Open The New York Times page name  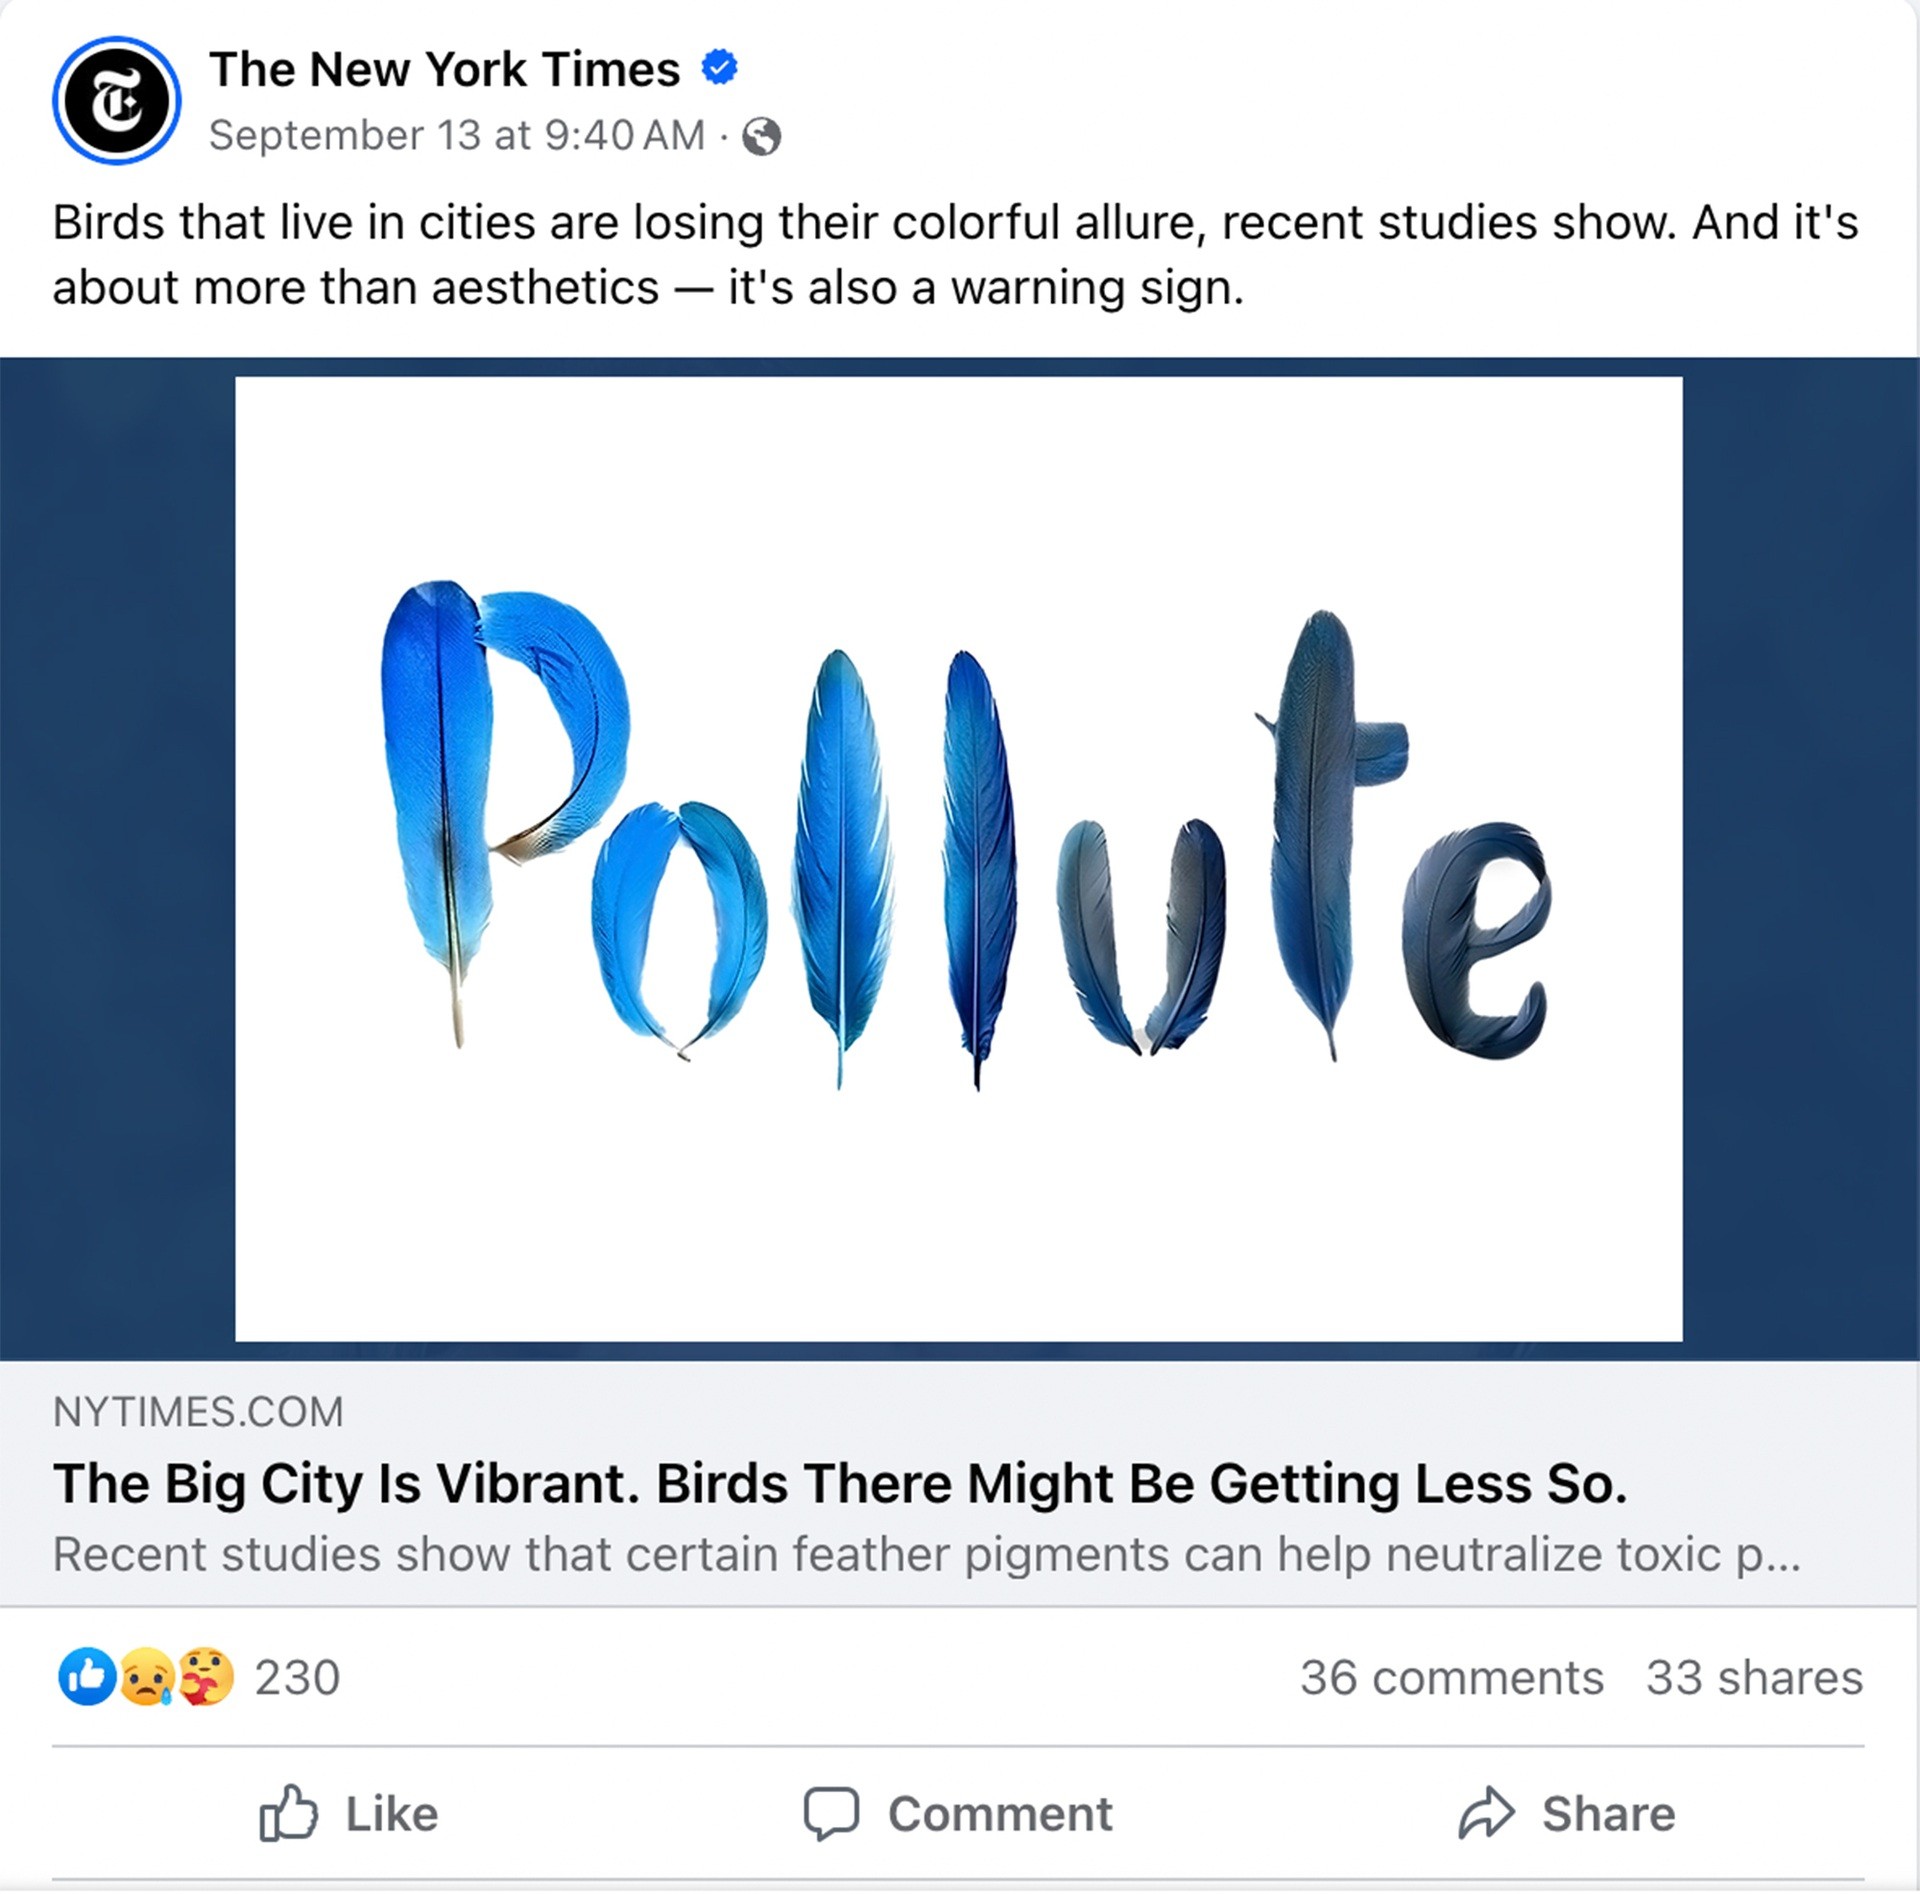[x=445, y=70]
